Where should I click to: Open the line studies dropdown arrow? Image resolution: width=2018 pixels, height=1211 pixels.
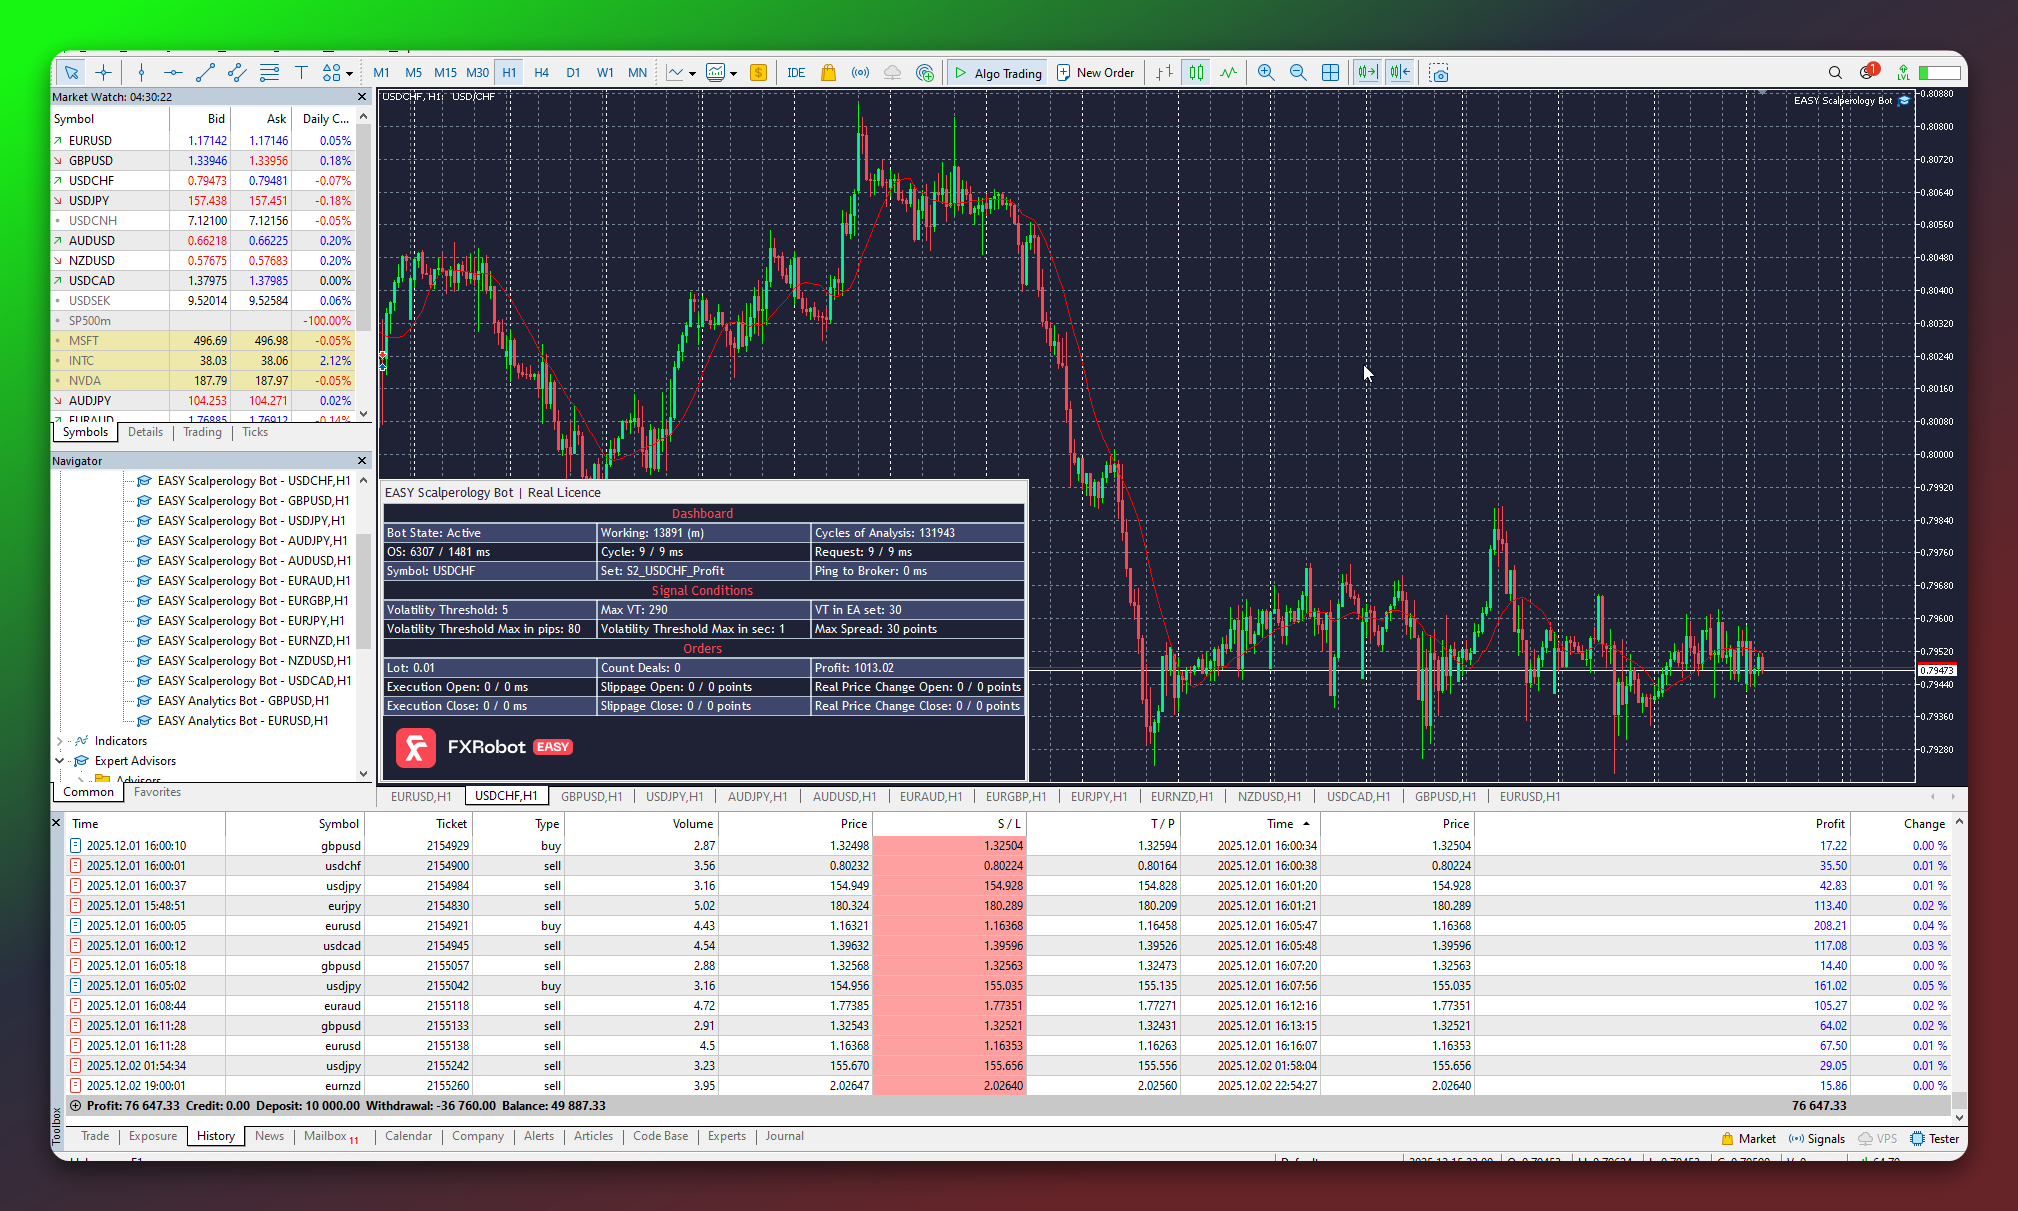tap(348, 74)
